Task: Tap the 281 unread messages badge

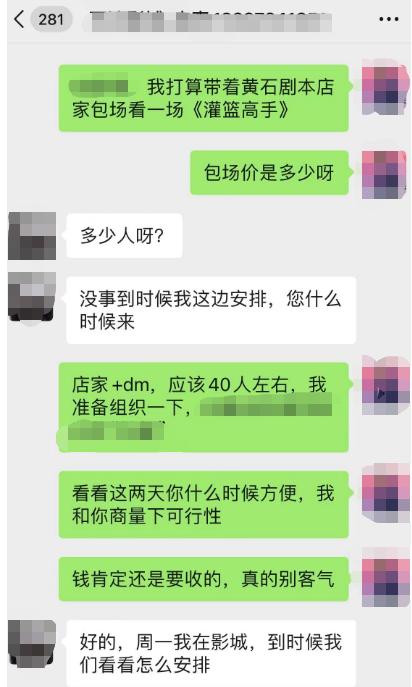Action: 51,20
